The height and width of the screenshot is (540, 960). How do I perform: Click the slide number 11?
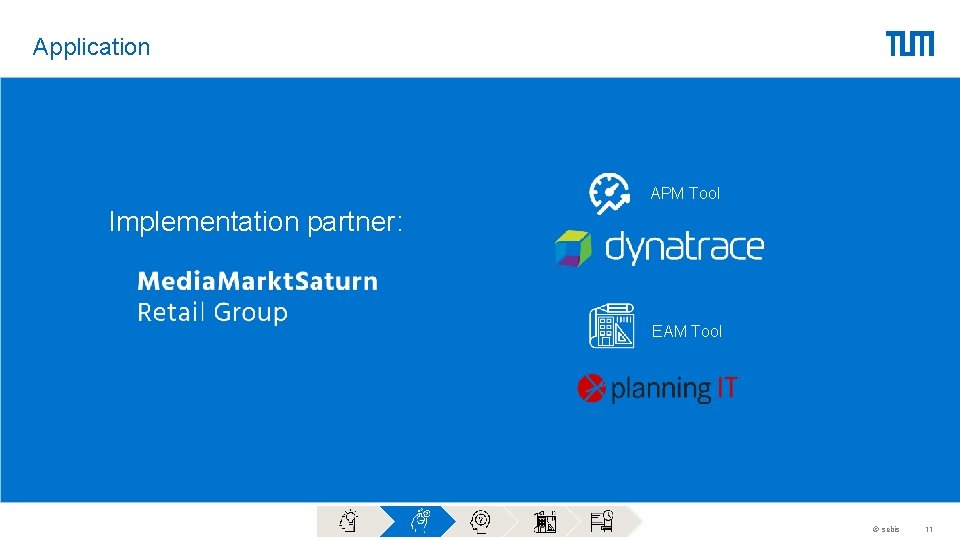point(929,529)
